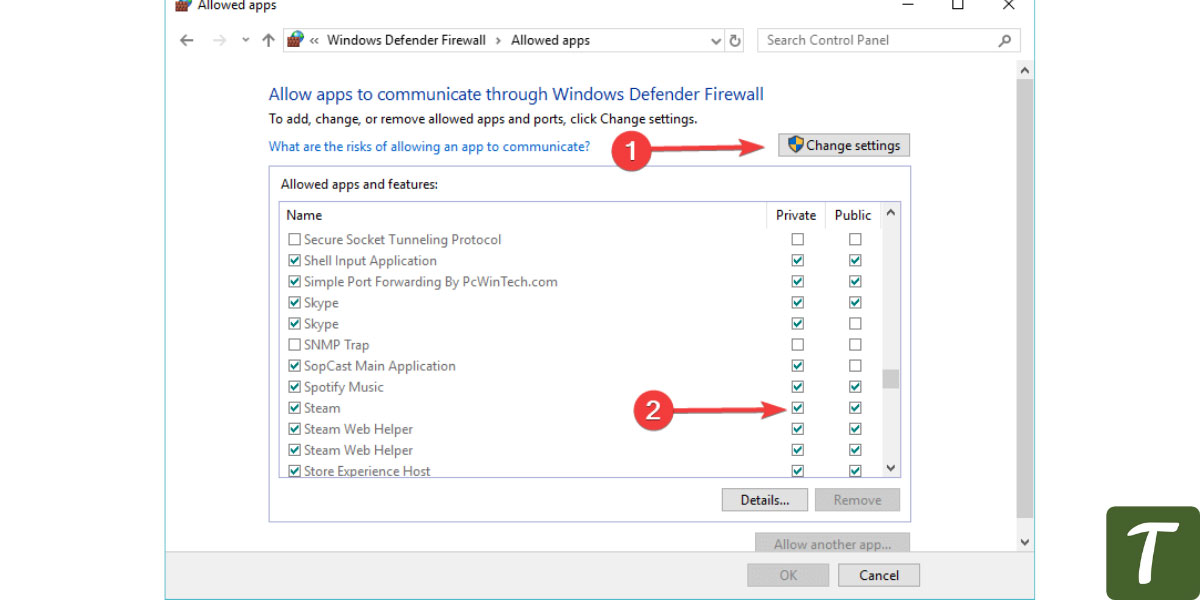Toggle Public for Shell Input Application
This screenshot has height=600, width=1200.
855,261
